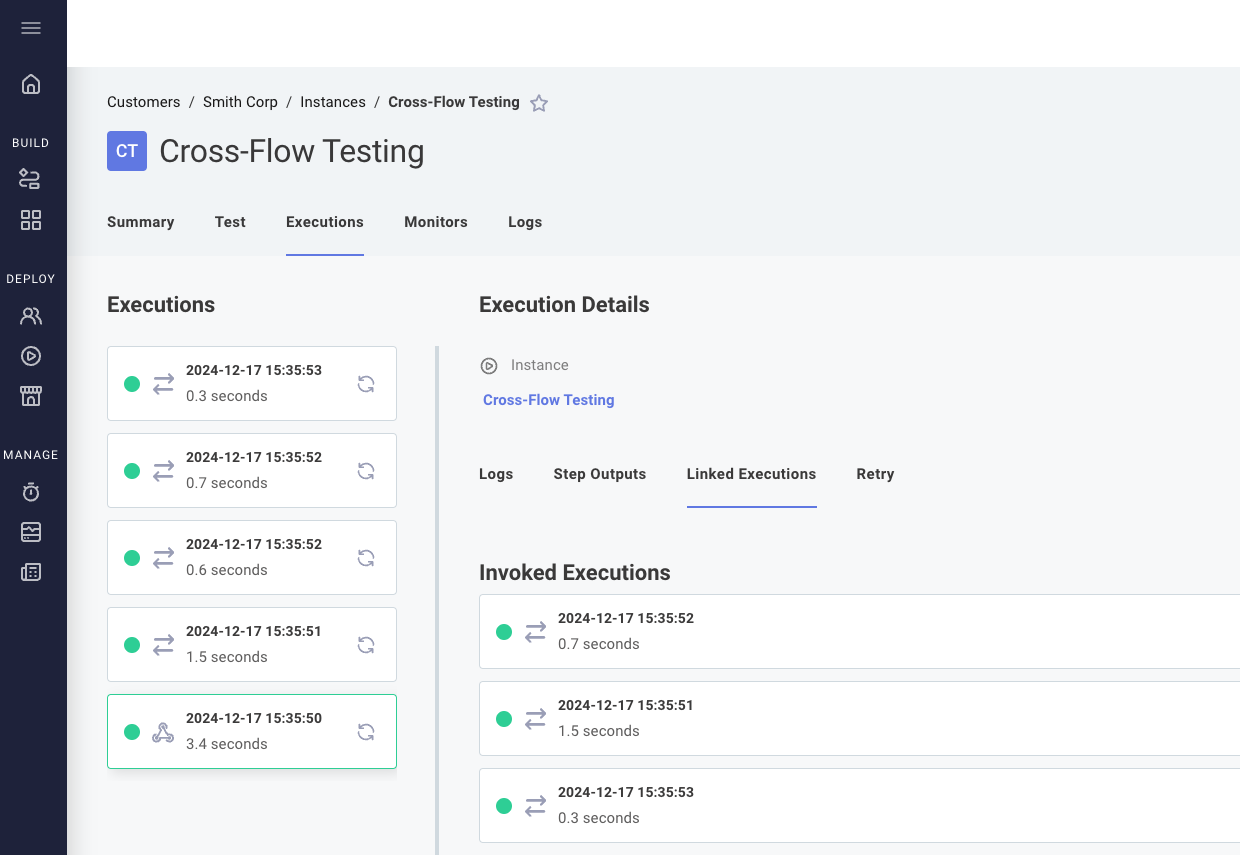Select the Step Outputs tab
The image size is (1240, 855).
click(599, 474)
